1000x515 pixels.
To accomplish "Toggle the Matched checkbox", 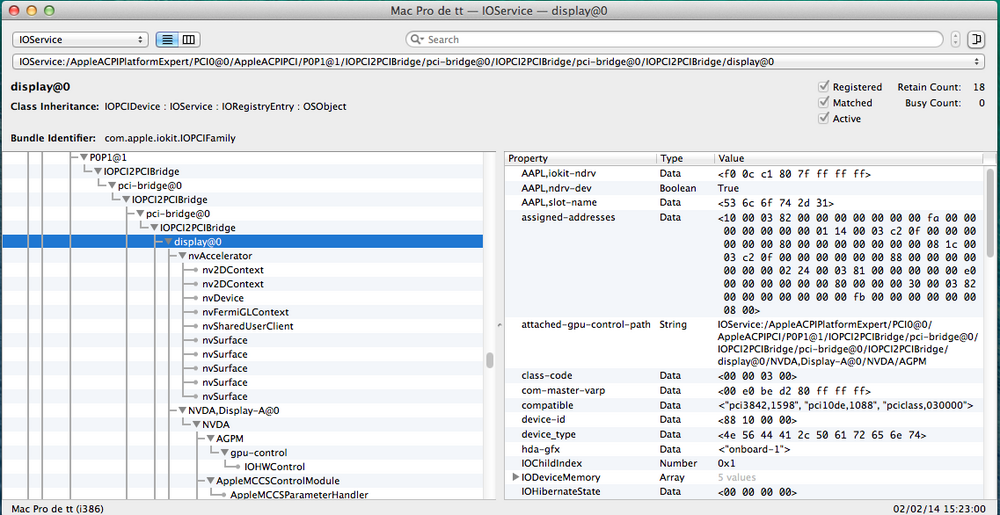I will click(x=824, y=103).
